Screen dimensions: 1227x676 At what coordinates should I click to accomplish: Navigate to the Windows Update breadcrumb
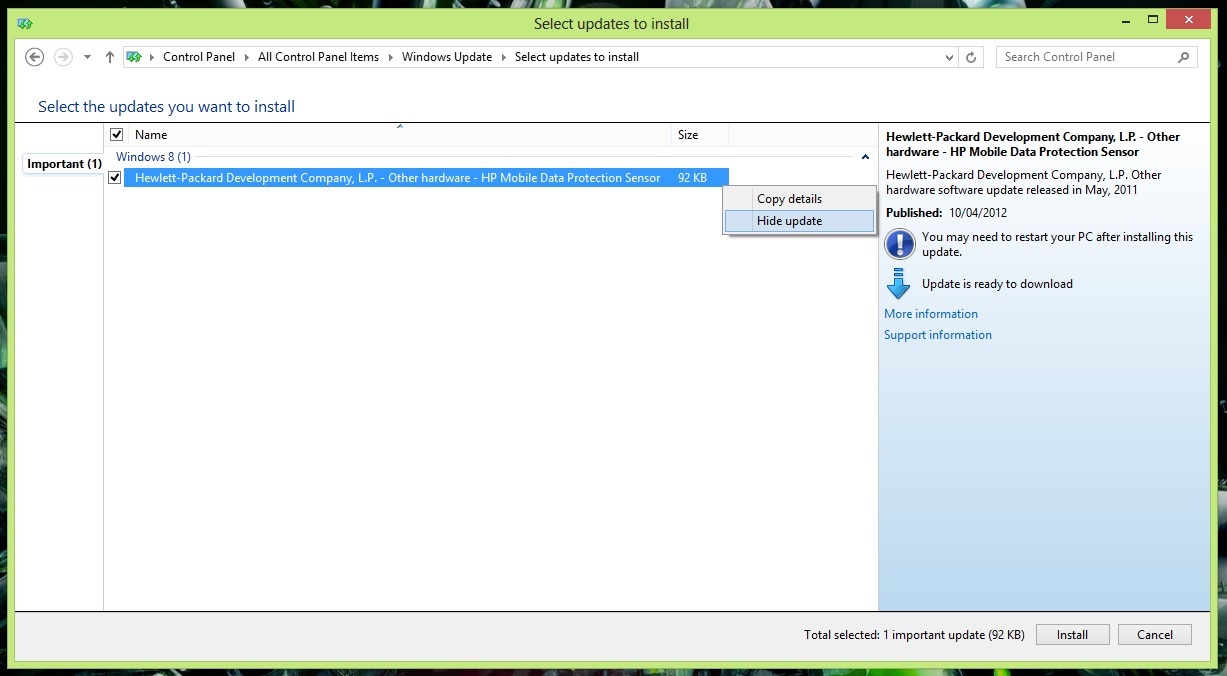point(447,57)
